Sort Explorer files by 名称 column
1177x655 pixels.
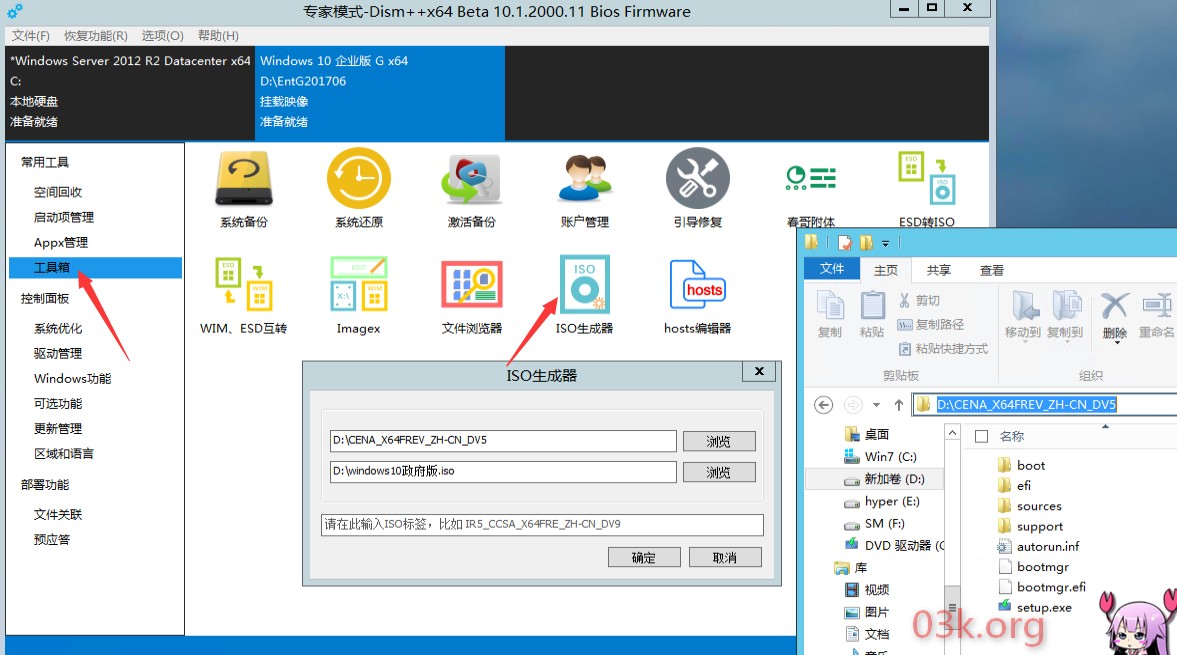1012,436
